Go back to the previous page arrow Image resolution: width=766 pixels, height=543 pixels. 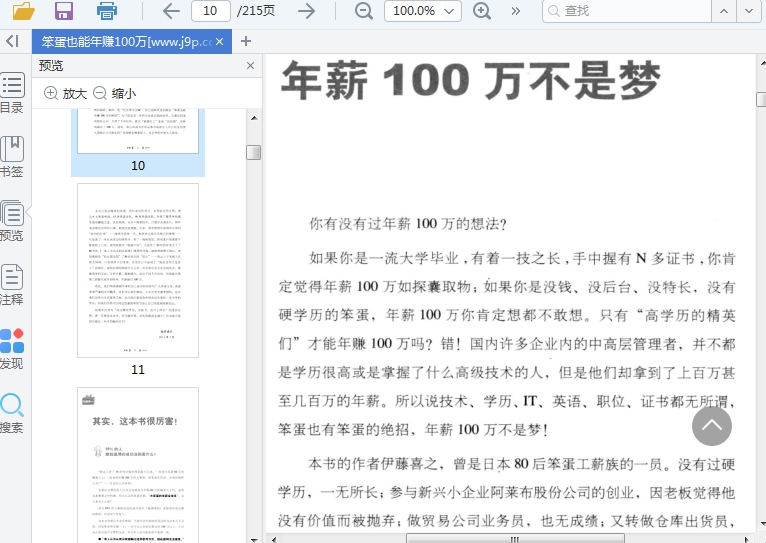pyautogui.click(x=171, y=11)
